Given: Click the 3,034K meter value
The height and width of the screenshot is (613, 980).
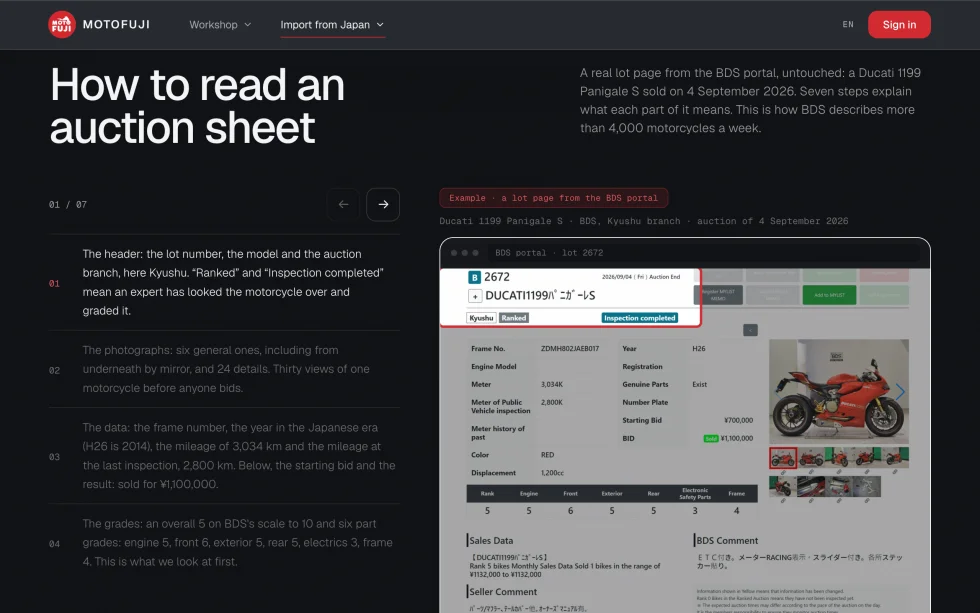Looking at the screenshot, I should (x=551, y=384).
